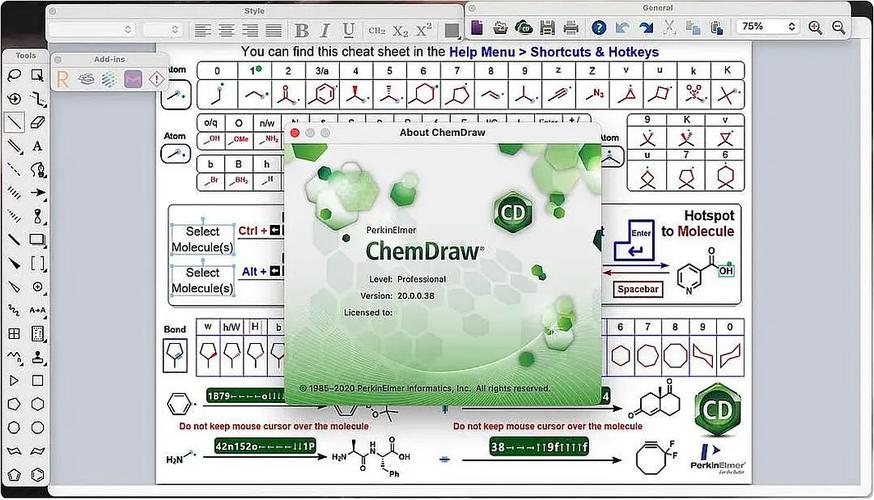874x500 pixels.
Task: Select the Dashed Bond tool
Action: [14, 169]
